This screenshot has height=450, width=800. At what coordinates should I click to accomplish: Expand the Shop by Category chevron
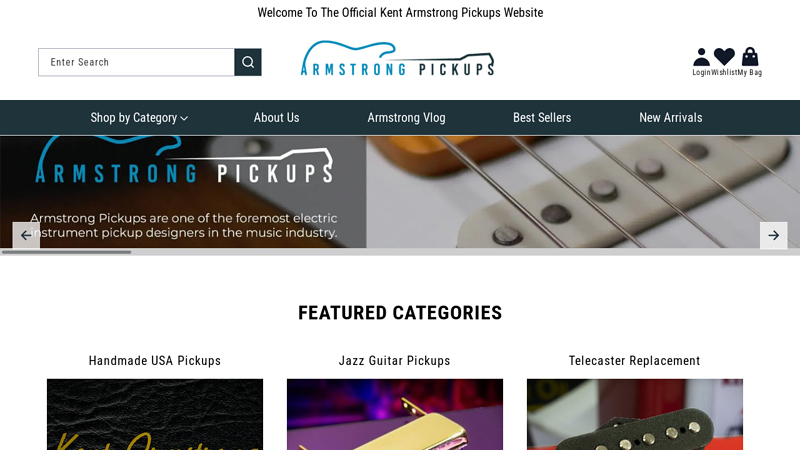coord(184,118)
